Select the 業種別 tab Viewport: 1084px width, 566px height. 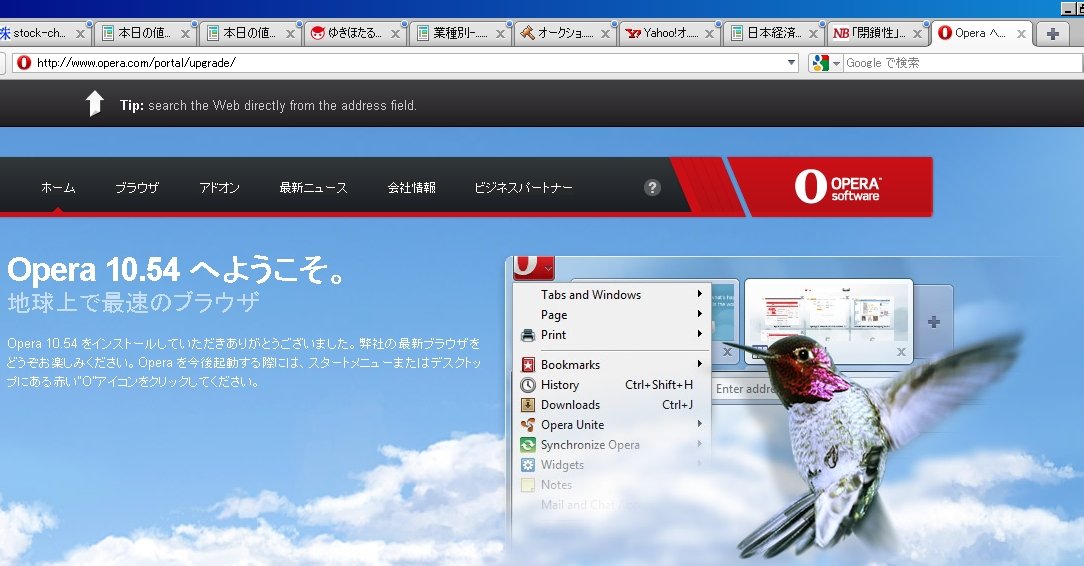coord(458,33)
